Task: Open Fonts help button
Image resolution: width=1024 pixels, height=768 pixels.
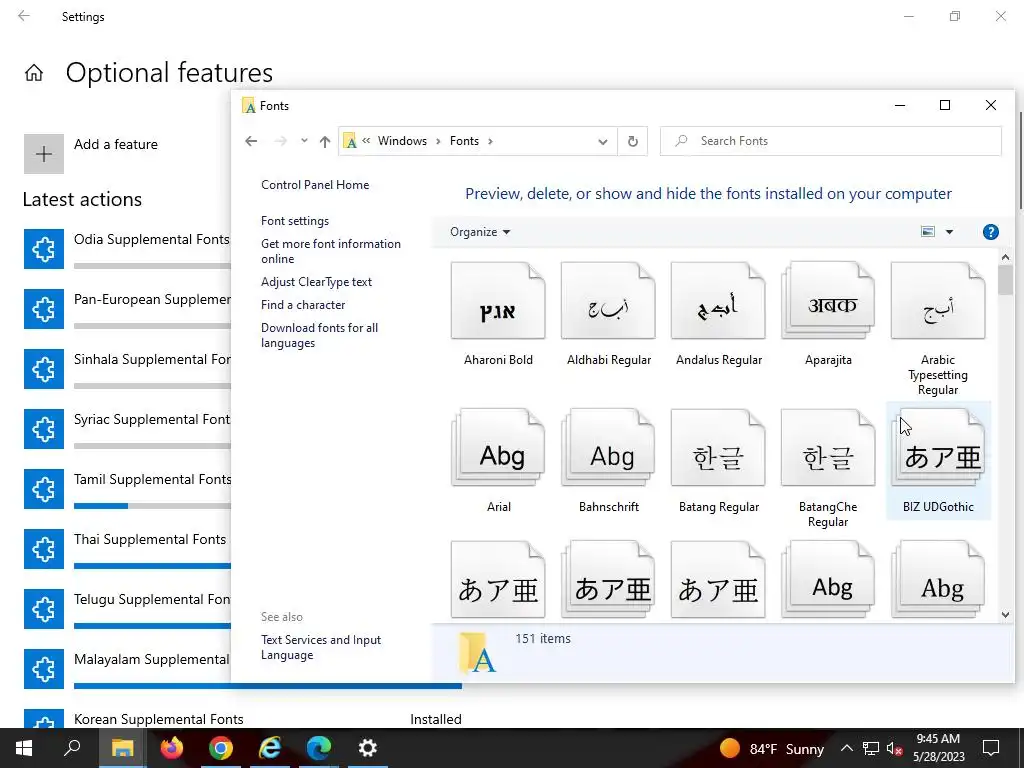Action: pos(990,232)
